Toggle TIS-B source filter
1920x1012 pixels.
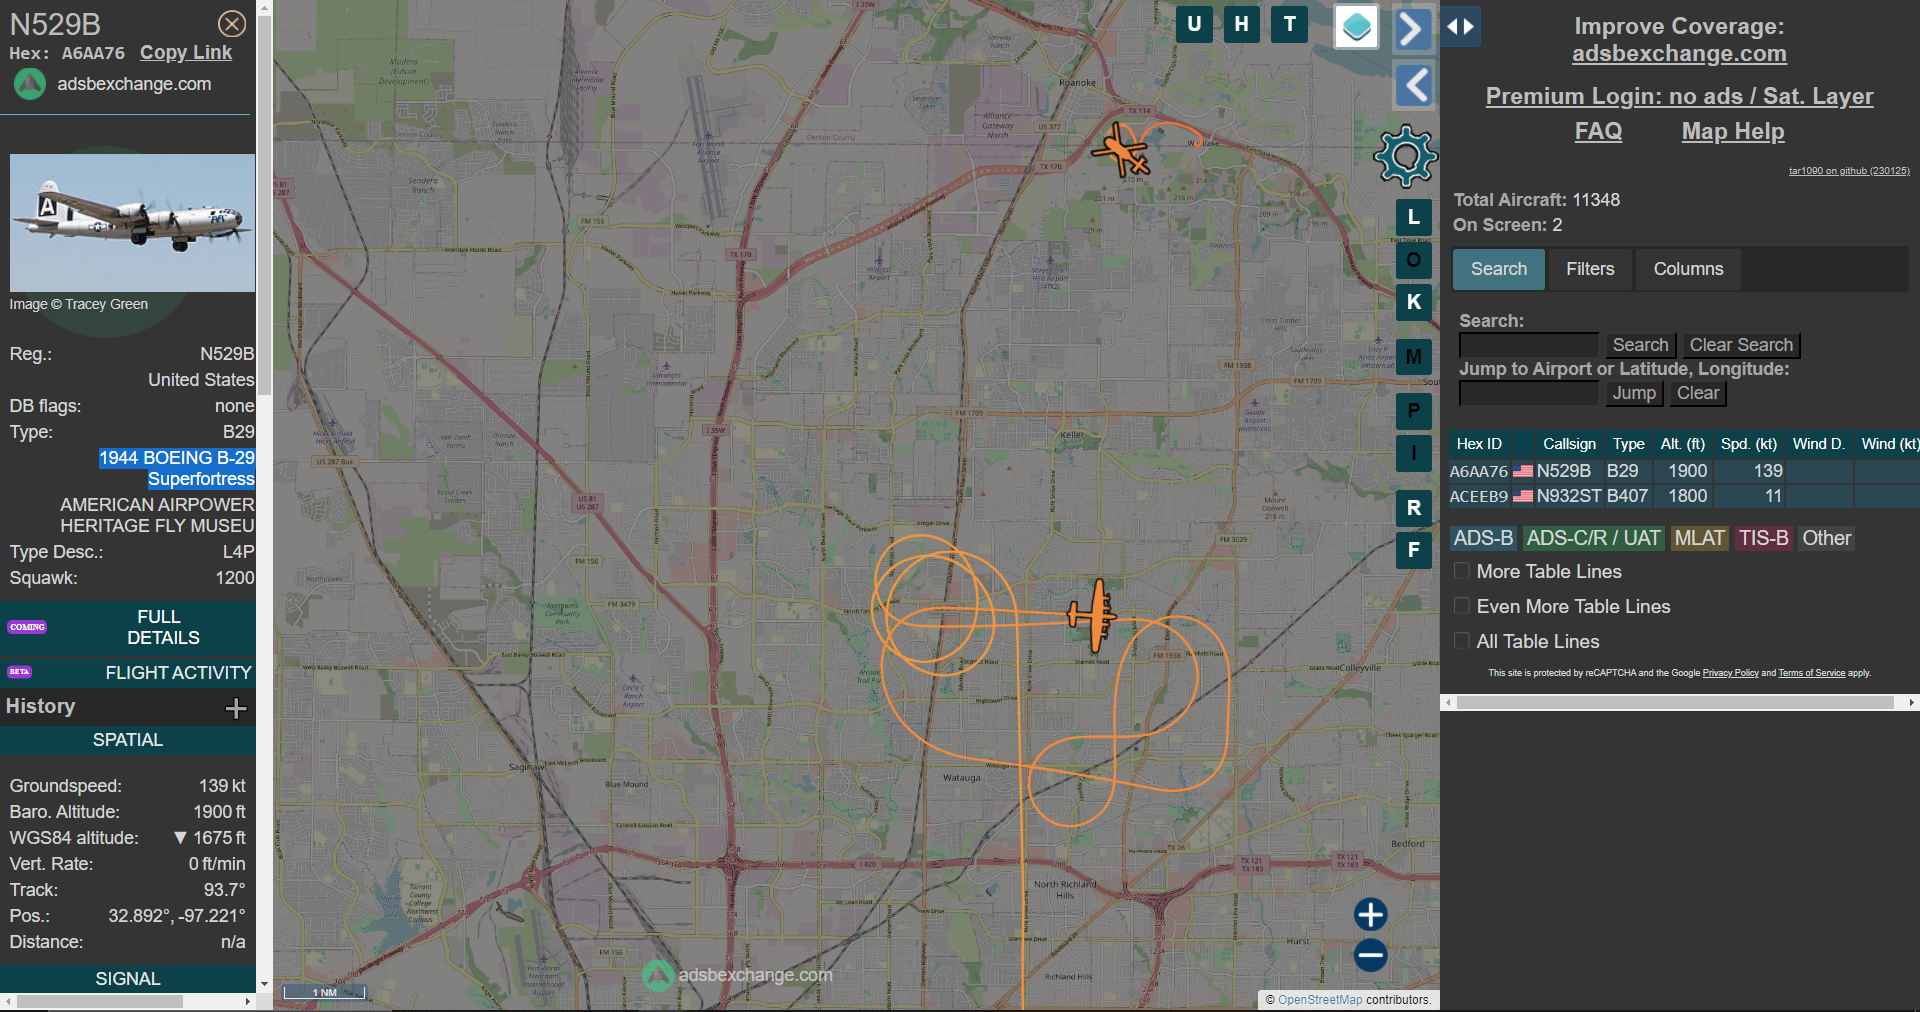(x=1763, y=538)
